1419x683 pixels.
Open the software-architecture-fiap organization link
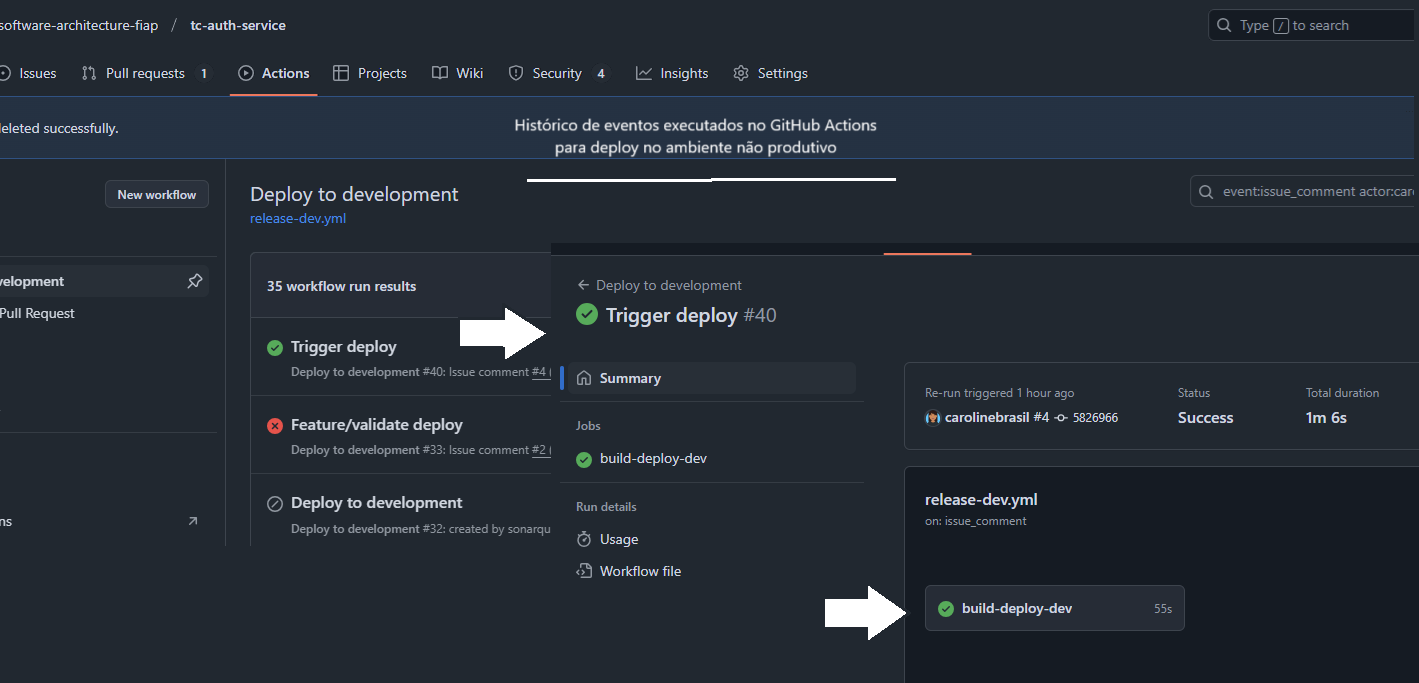79,25
